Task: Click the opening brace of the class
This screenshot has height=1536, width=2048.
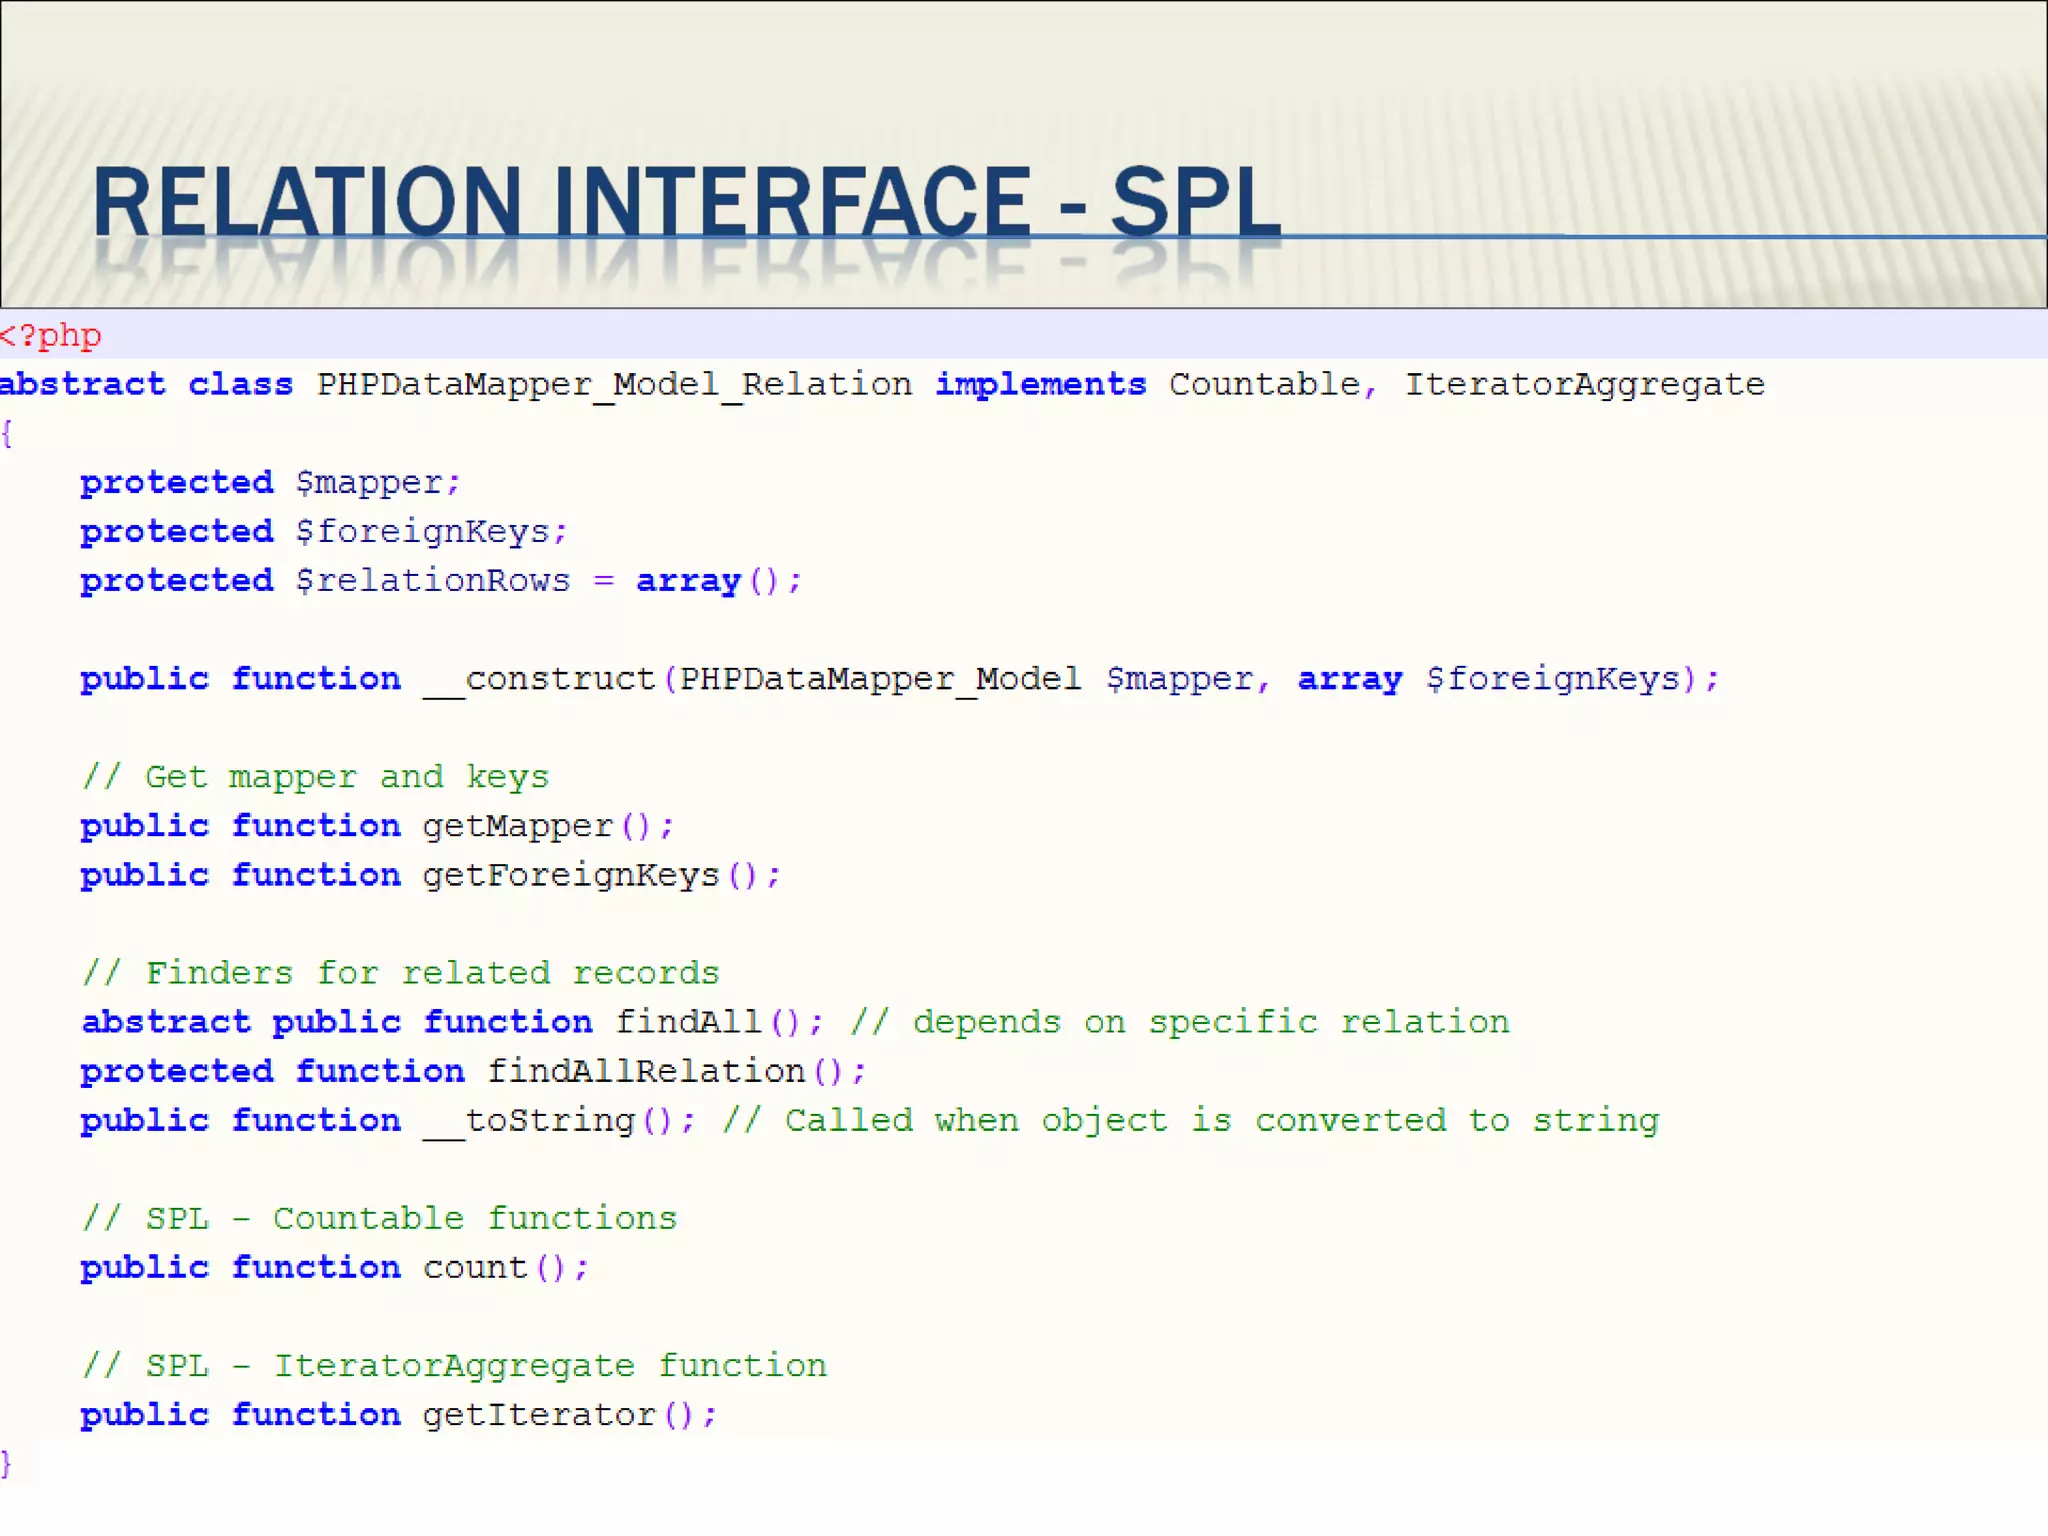Action: pyautogui.click(x=6, y=434)
